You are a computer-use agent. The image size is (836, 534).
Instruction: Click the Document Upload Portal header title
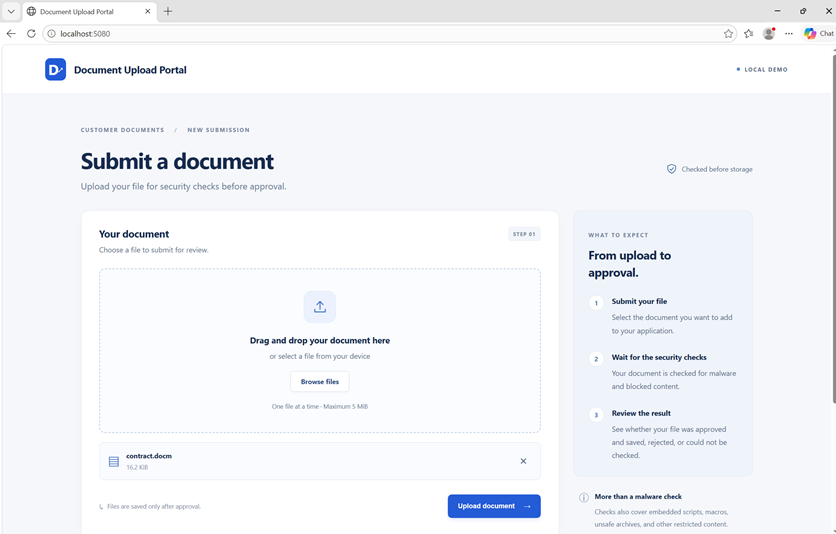(130, 70)
